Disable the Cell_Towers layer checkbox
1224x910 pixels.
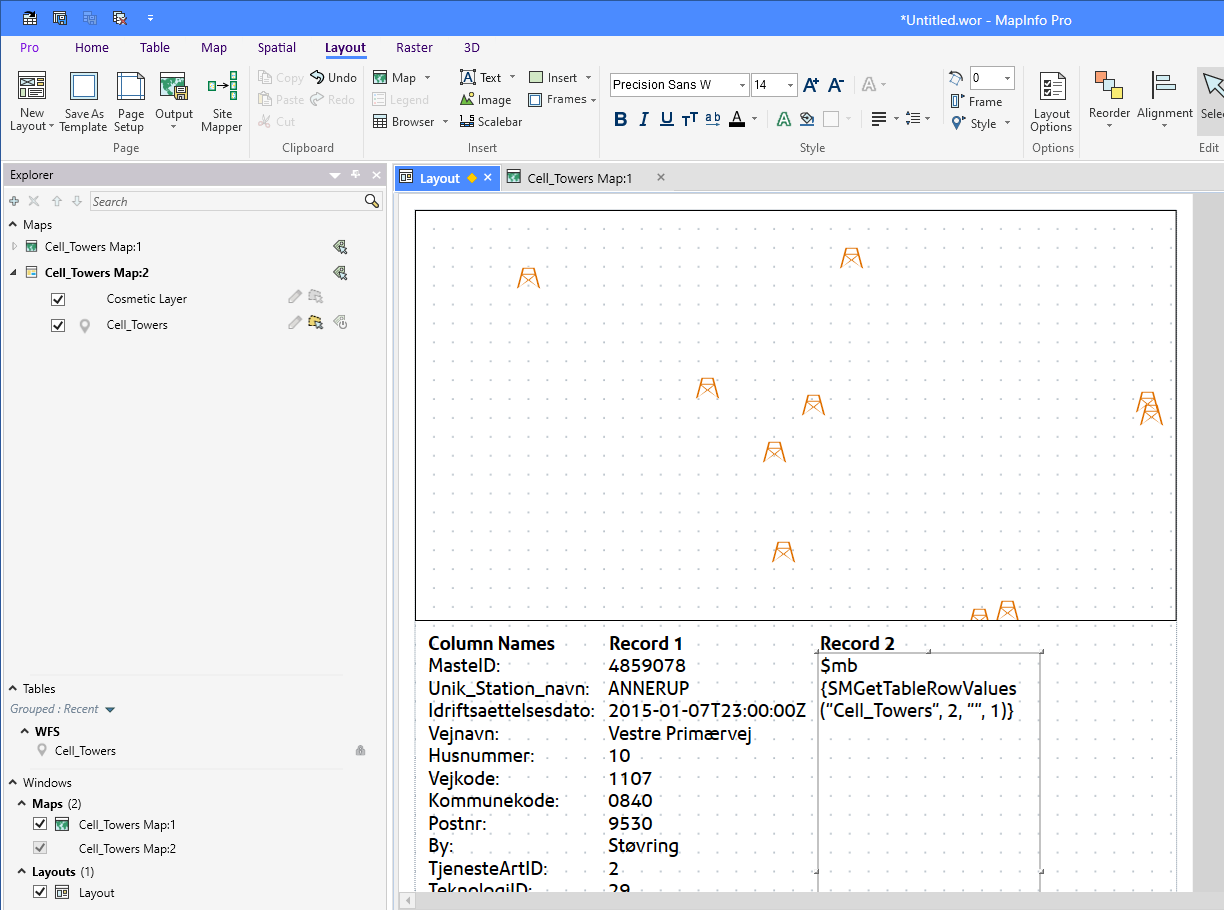[58, 324]
